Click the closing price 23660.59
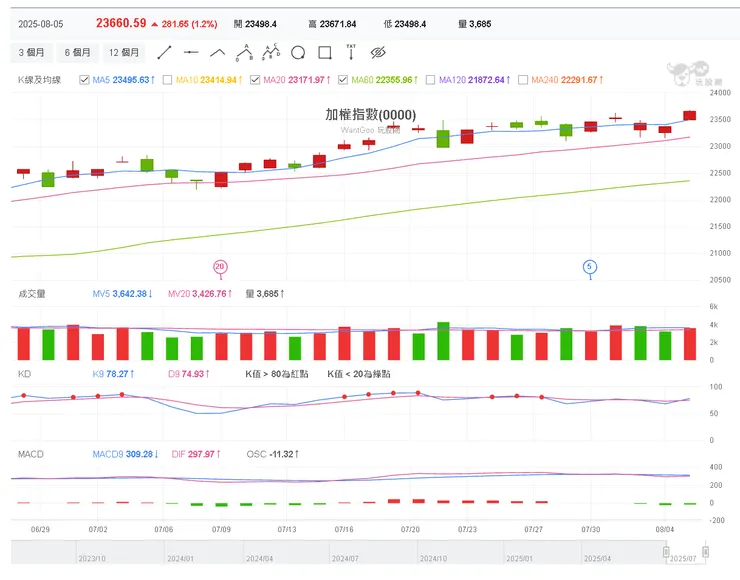Screen dimensions: 740x580 121,23
